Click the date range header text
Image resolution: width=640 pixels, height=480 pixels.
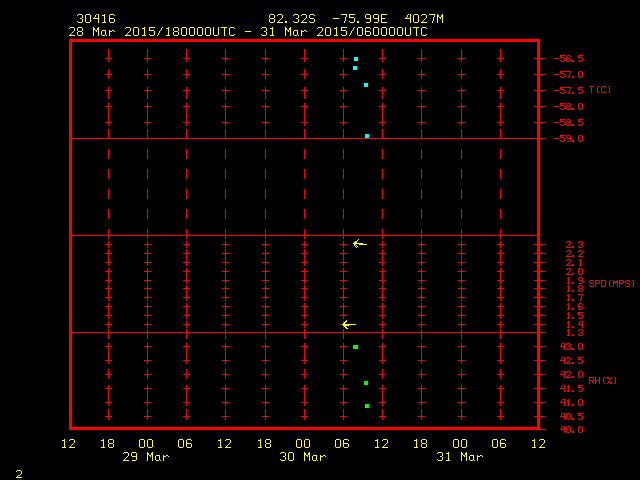point(248,32)
